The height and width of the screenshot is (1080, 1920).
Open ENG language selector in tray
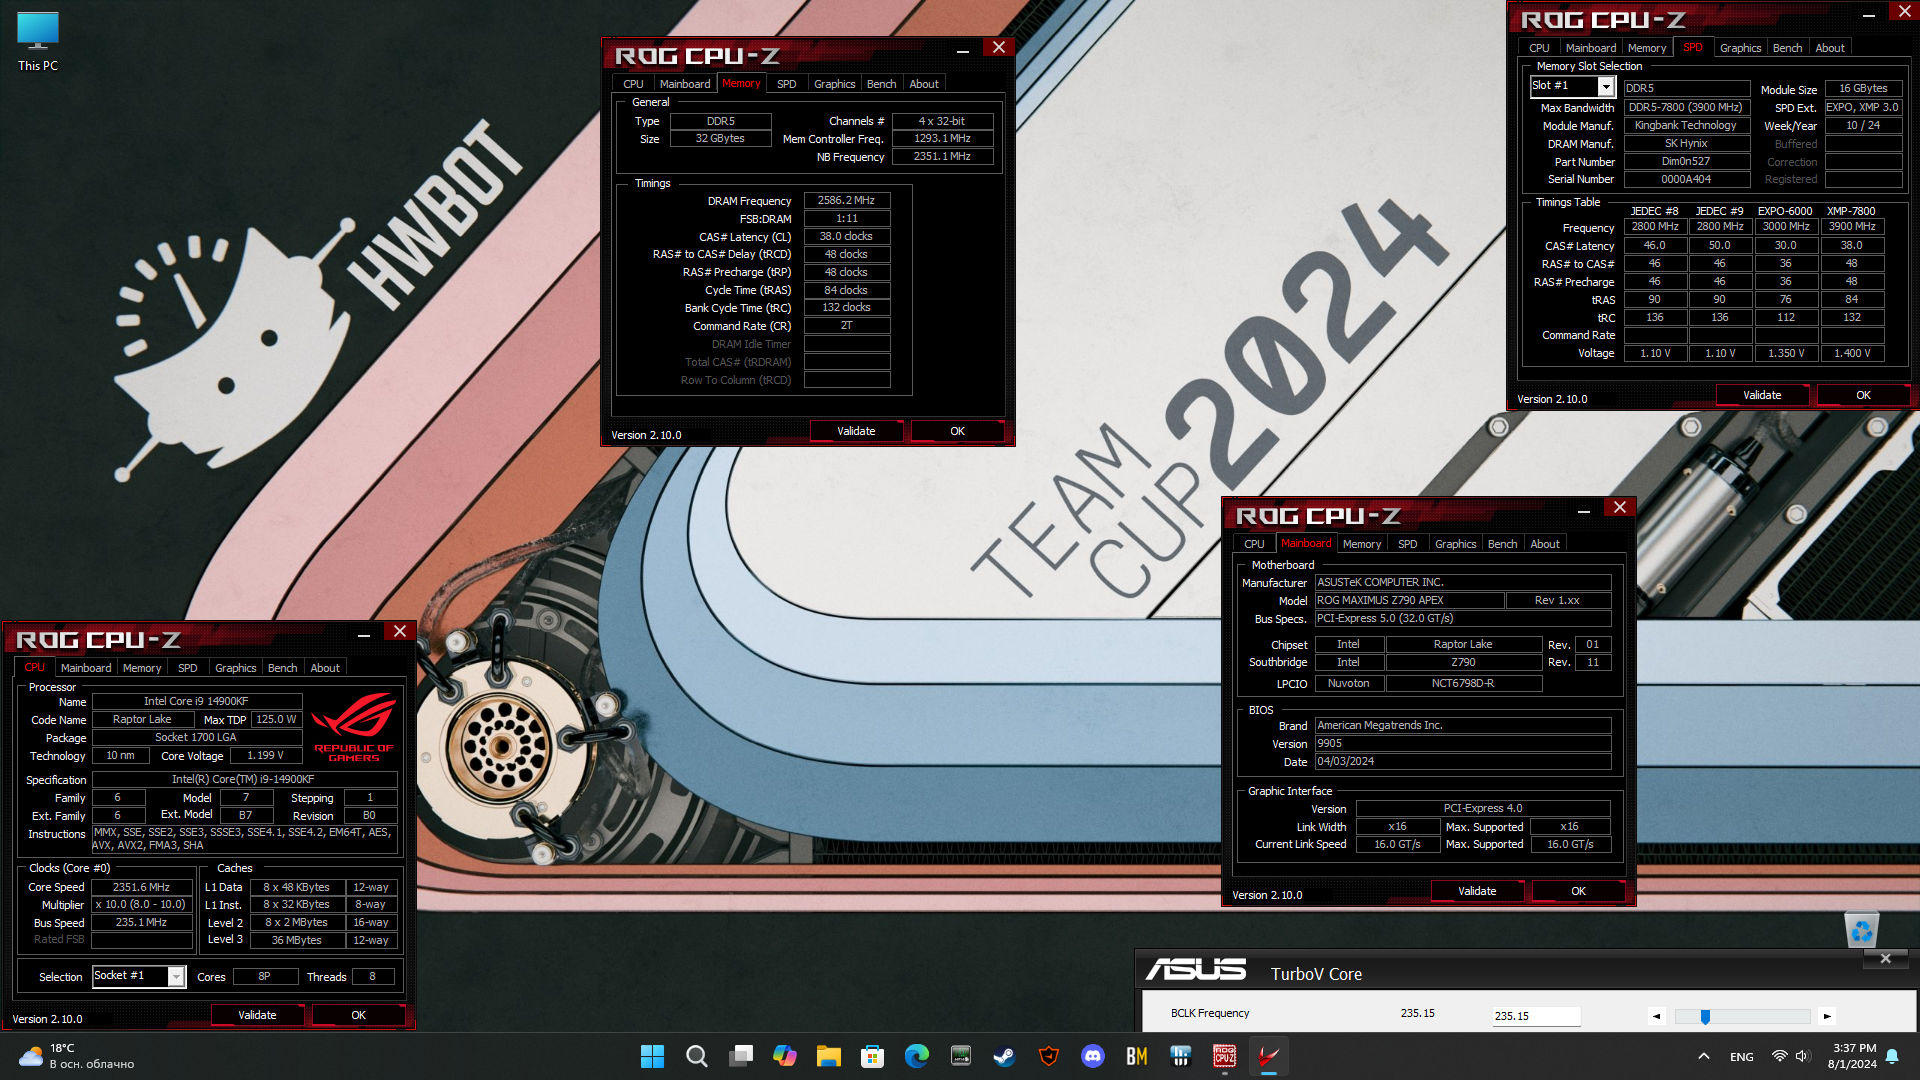pyautogui.click(x=1742, y=1057)
